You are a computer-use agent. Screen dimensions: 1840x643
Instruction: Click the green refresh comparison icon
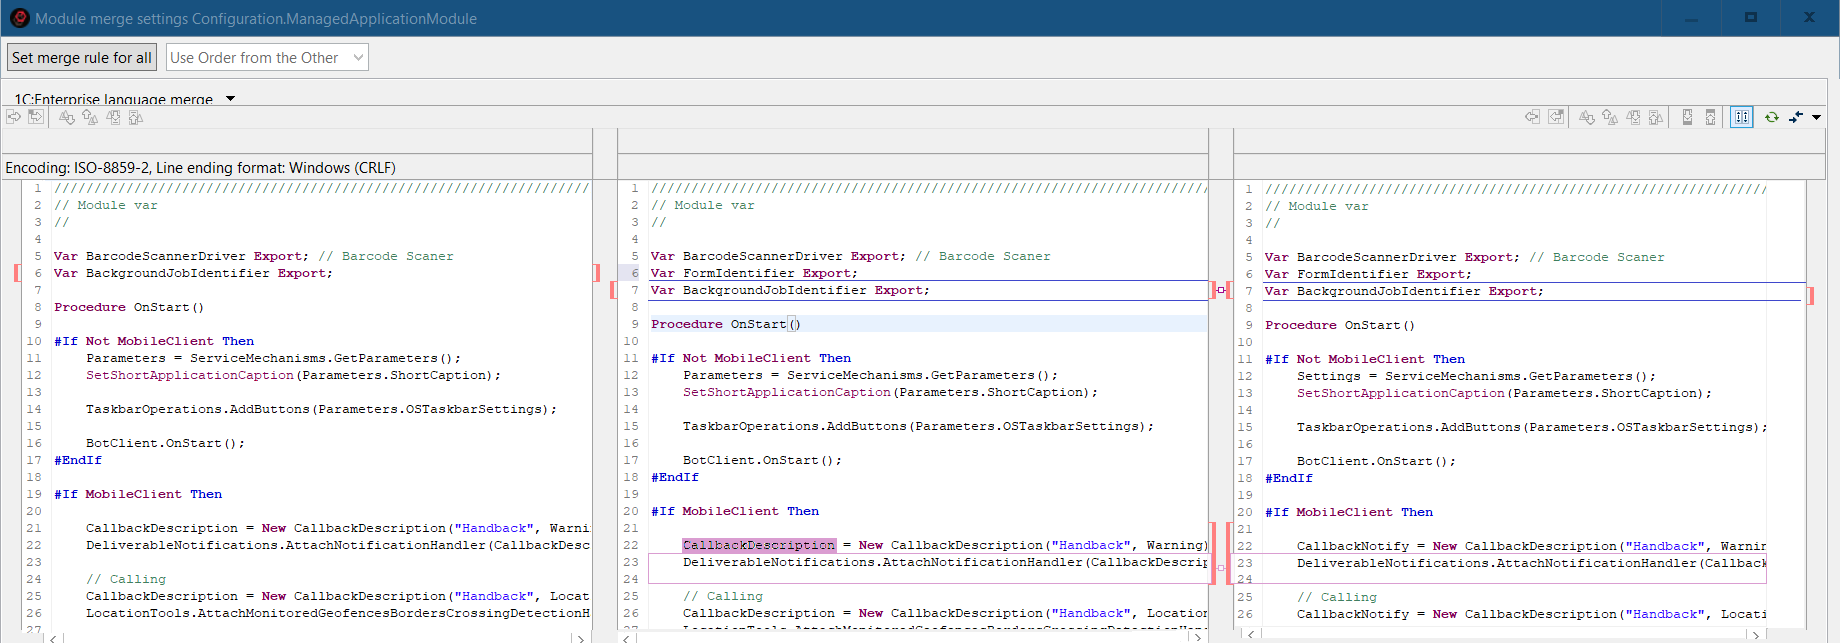1771,117
